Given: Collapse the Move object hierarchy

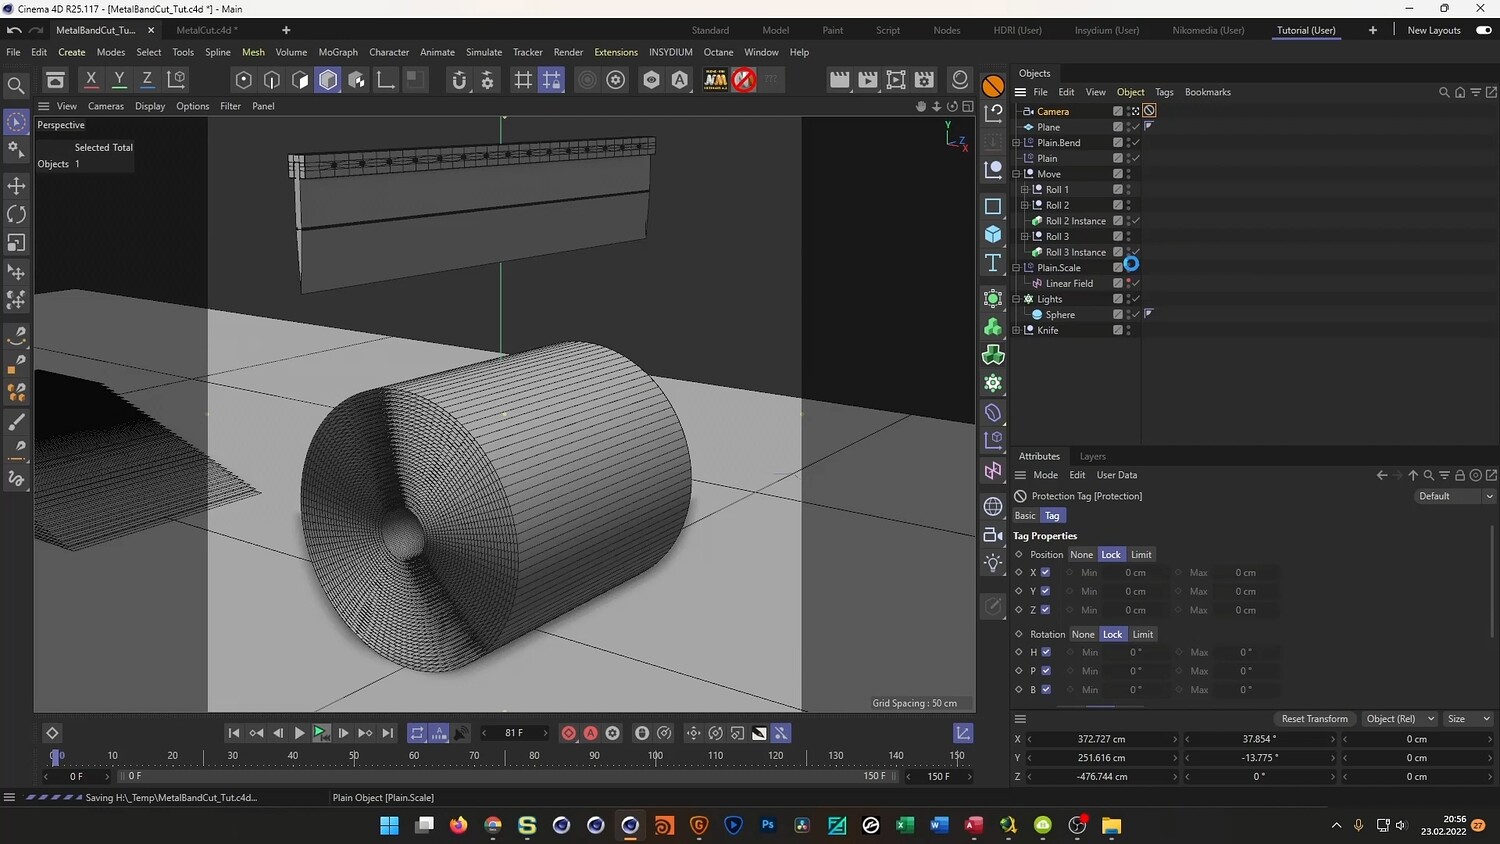Looking at the screenshot, I should [1016, 174].
